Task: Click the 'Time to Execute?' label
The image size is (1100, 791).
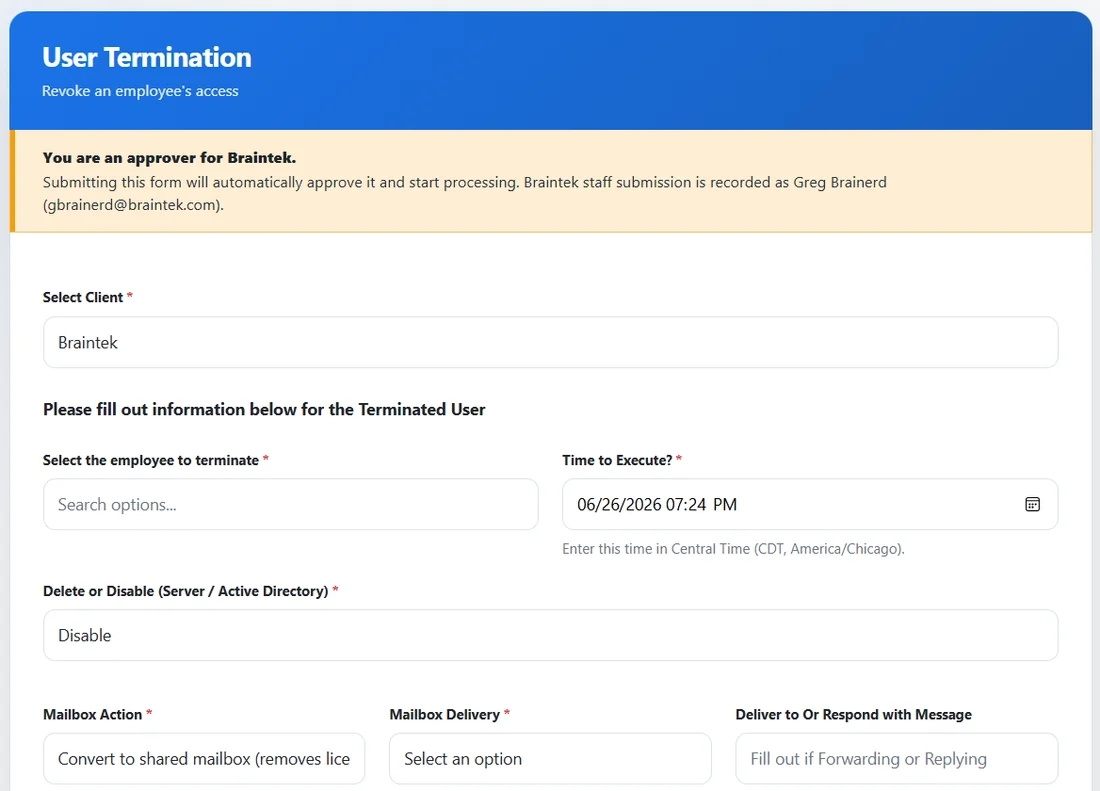Action: click(617, 460)
